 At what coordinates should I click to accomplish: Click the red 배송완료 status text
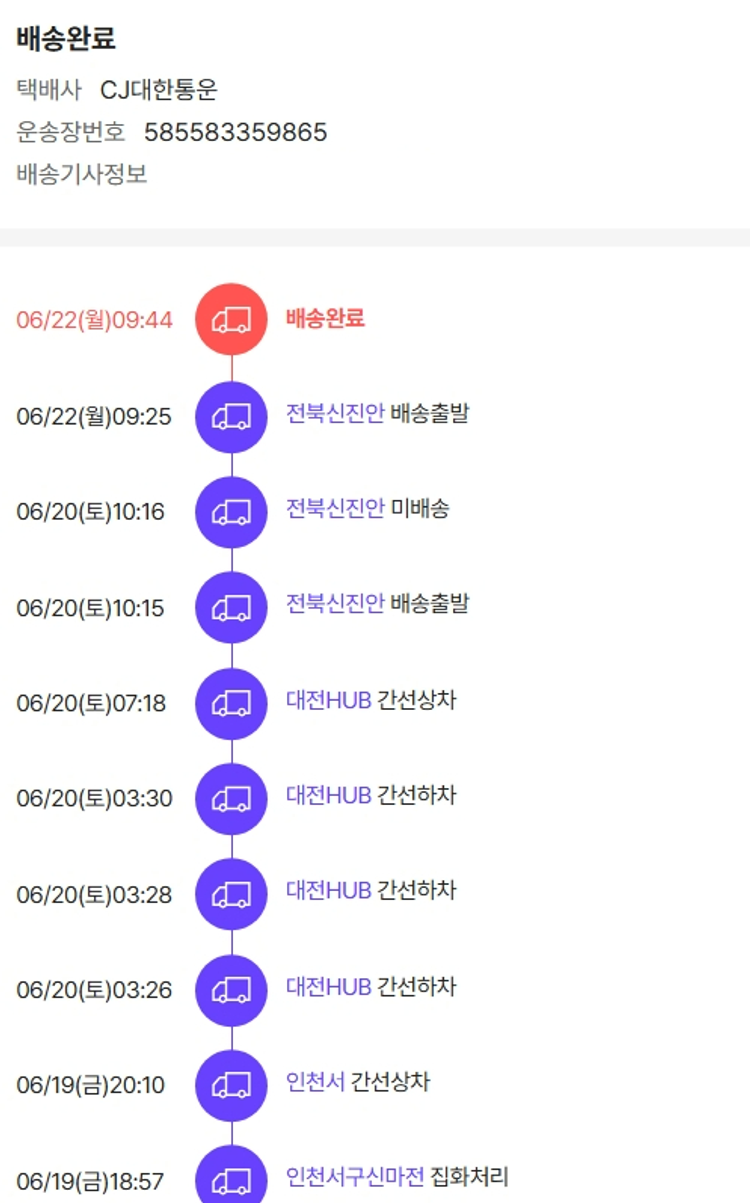click(325, 318)
